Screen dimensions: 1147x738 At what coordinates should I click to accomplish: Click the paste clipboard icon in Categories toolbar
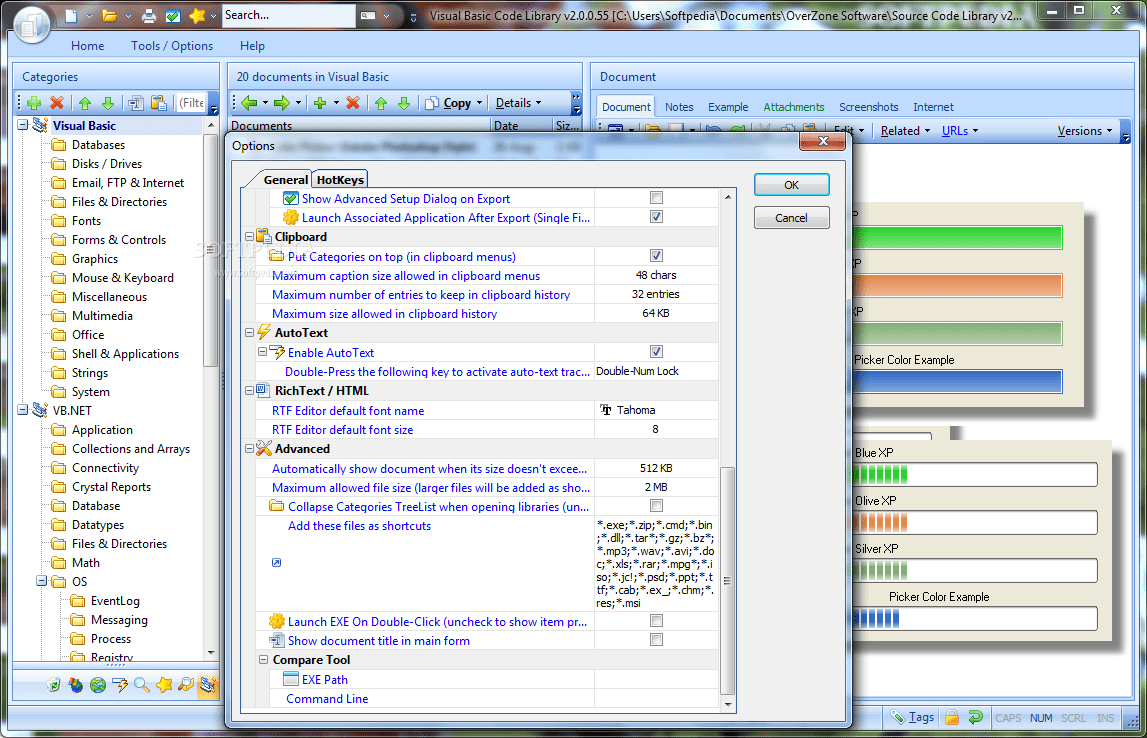pyautogui.click(x=159, y=103)
